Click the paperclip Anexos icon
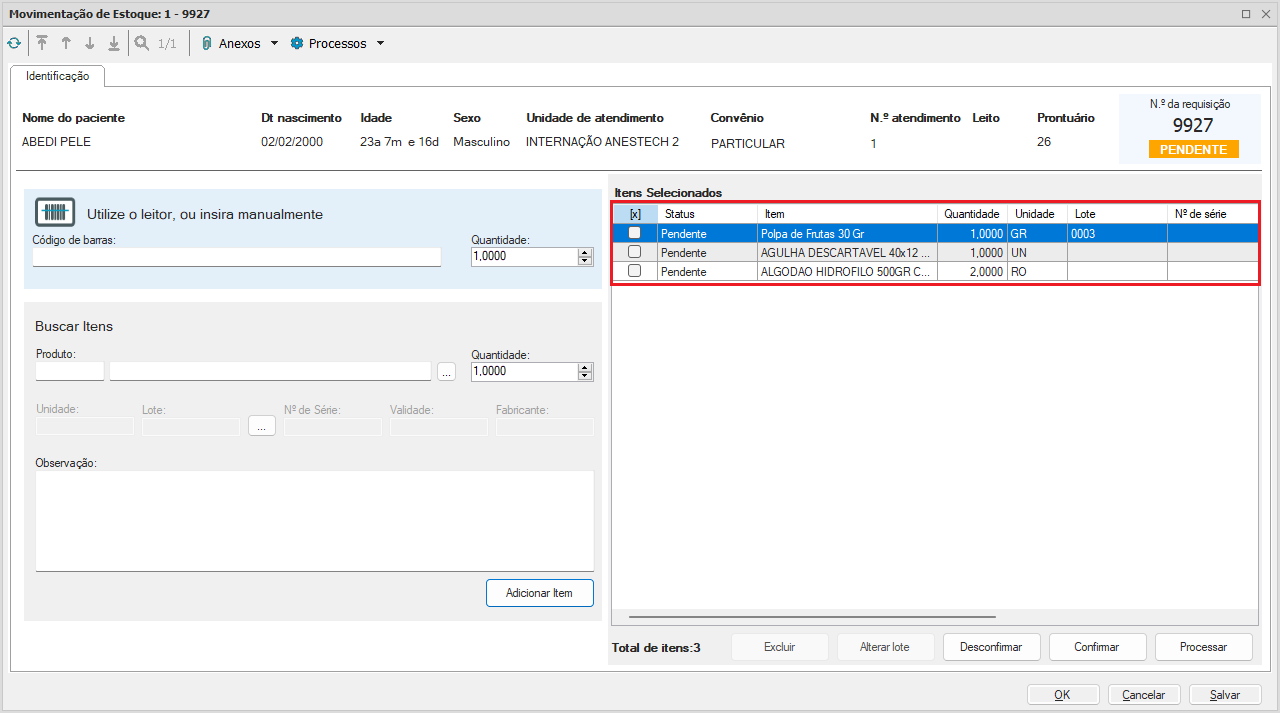The height and width of the screenshot is (713, 1280). (x=206, y=44)
